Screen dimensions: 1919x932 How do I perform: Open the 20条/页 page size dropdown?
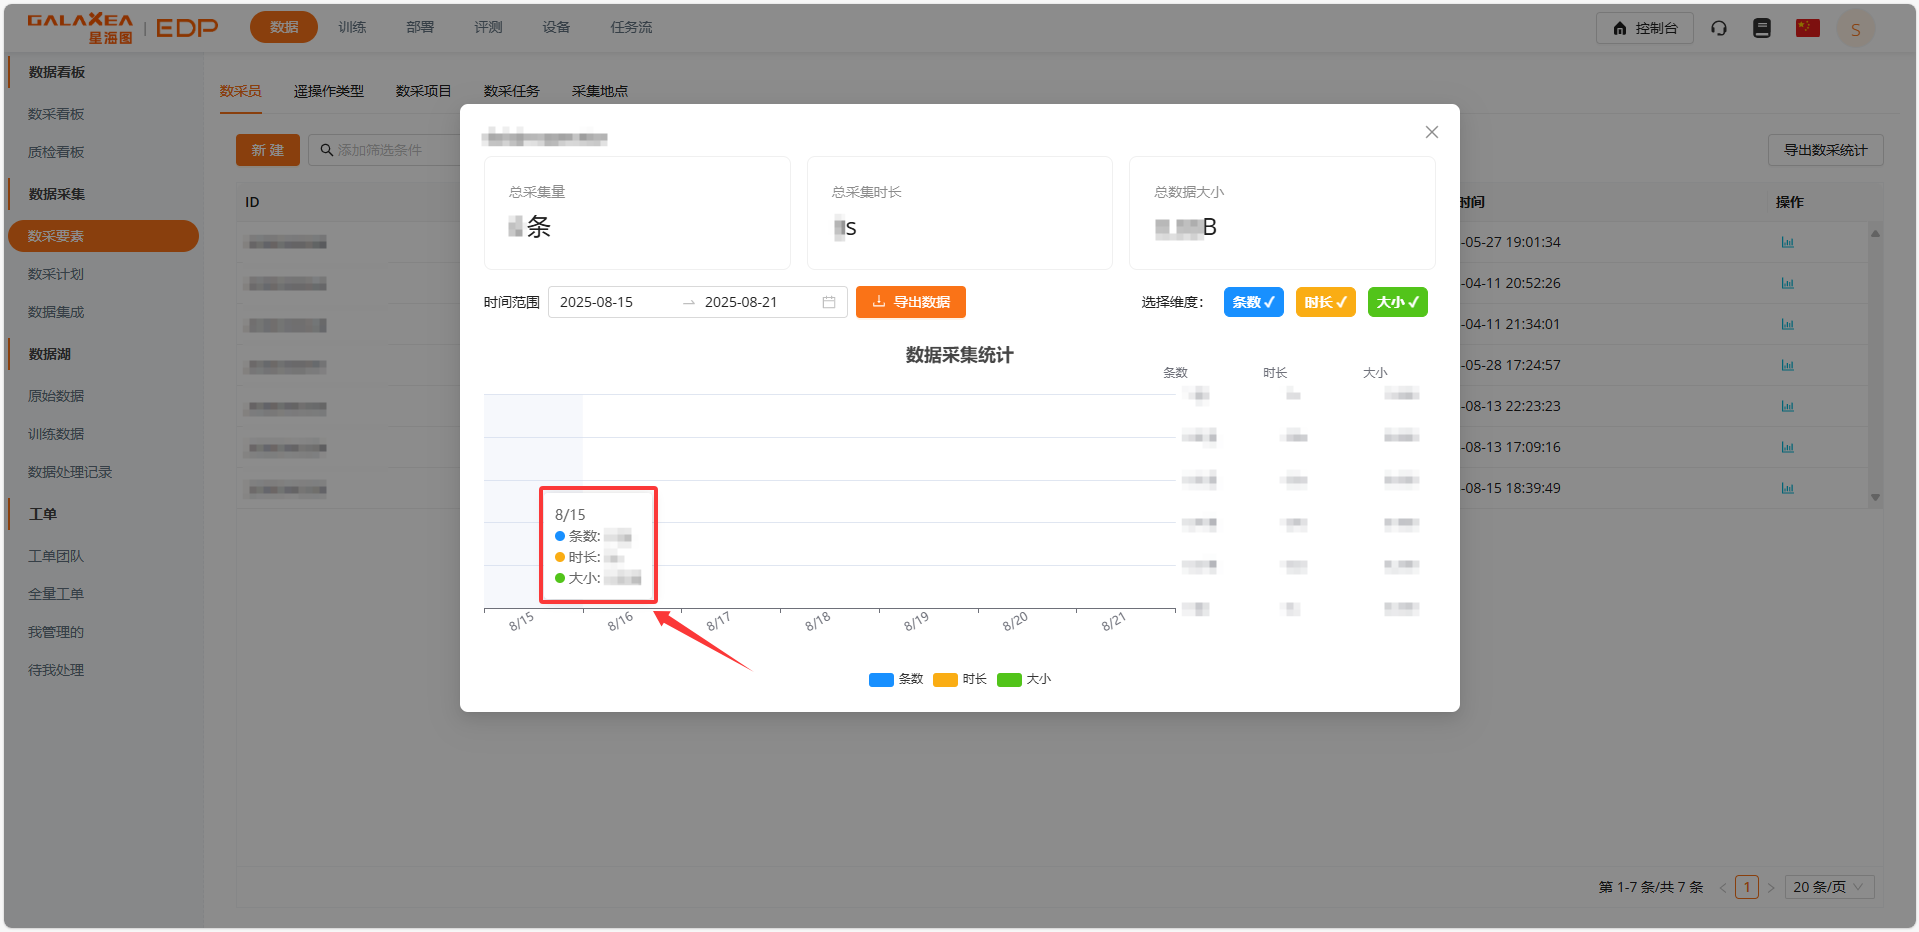(1829, 886)
